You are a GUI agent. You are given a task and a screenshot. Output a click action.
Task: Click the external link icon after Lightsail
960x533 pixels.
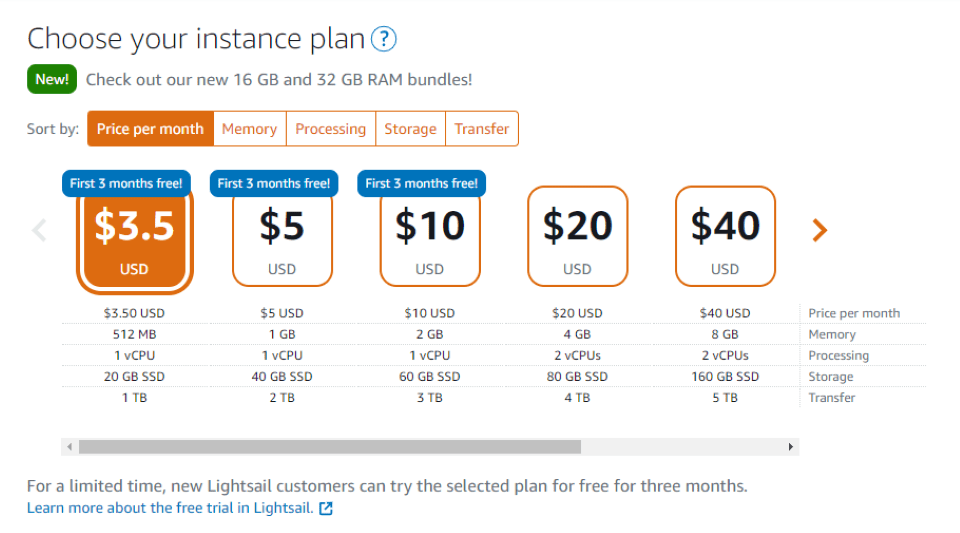(325, 508)
